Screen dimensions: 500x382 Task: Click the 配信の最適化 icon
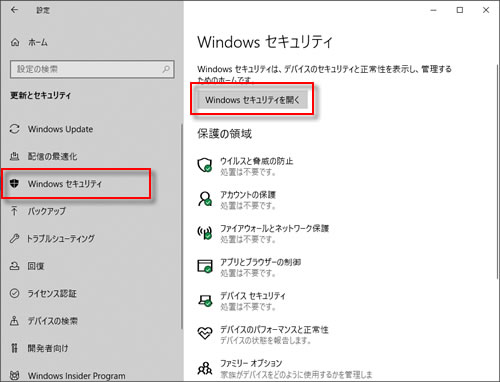[14, 156]
